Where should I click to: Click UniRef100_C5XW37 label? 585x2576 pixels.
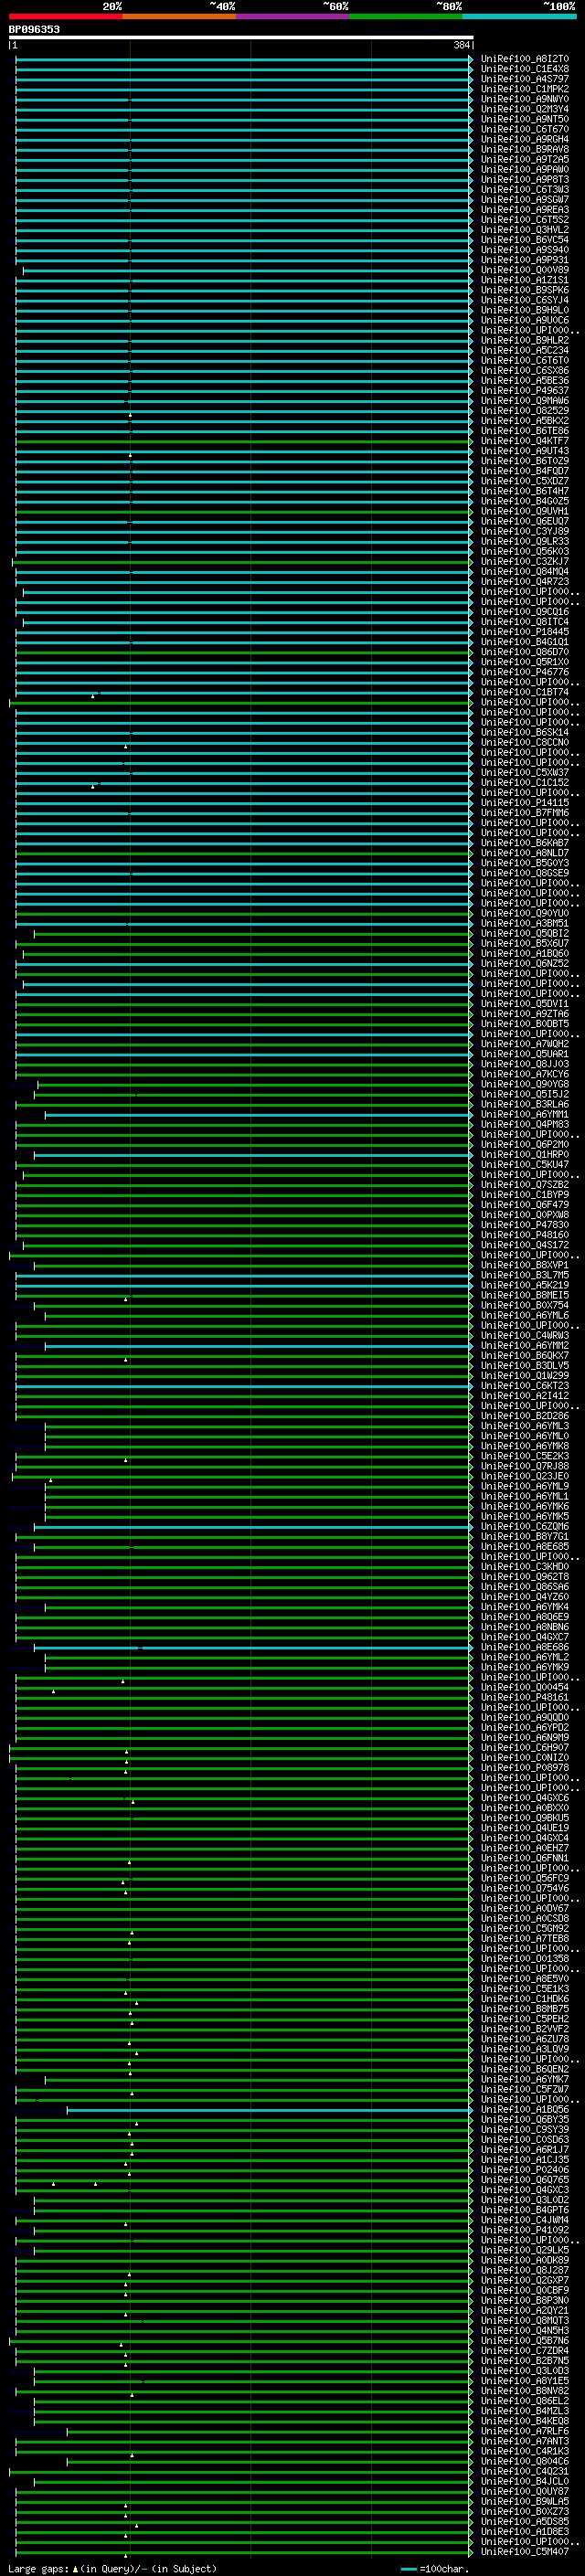click(x=525, y=773)
